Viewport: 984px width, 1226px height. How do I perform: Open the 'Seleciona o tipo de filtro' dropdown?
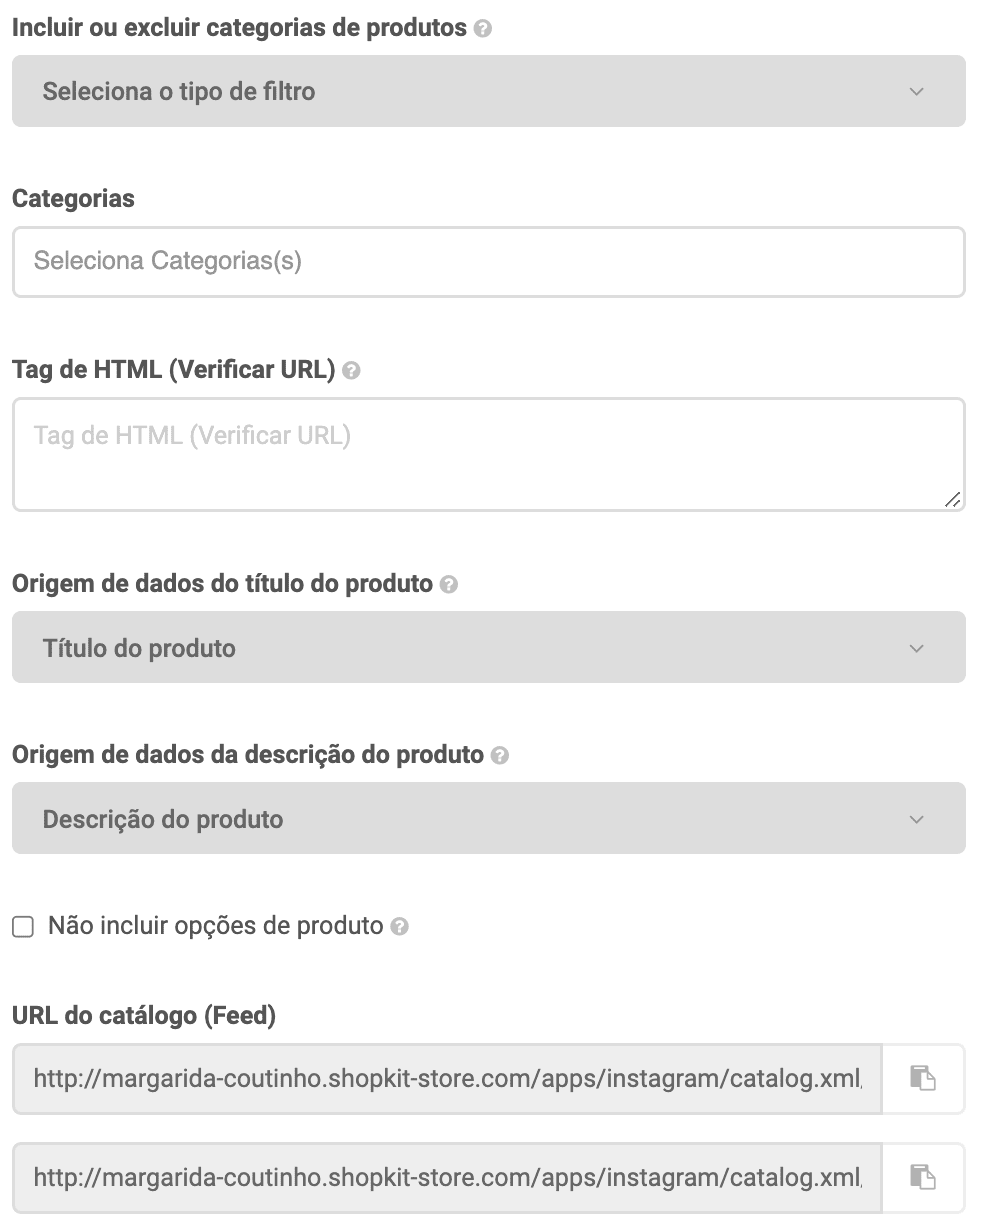[x=488, y=91]
